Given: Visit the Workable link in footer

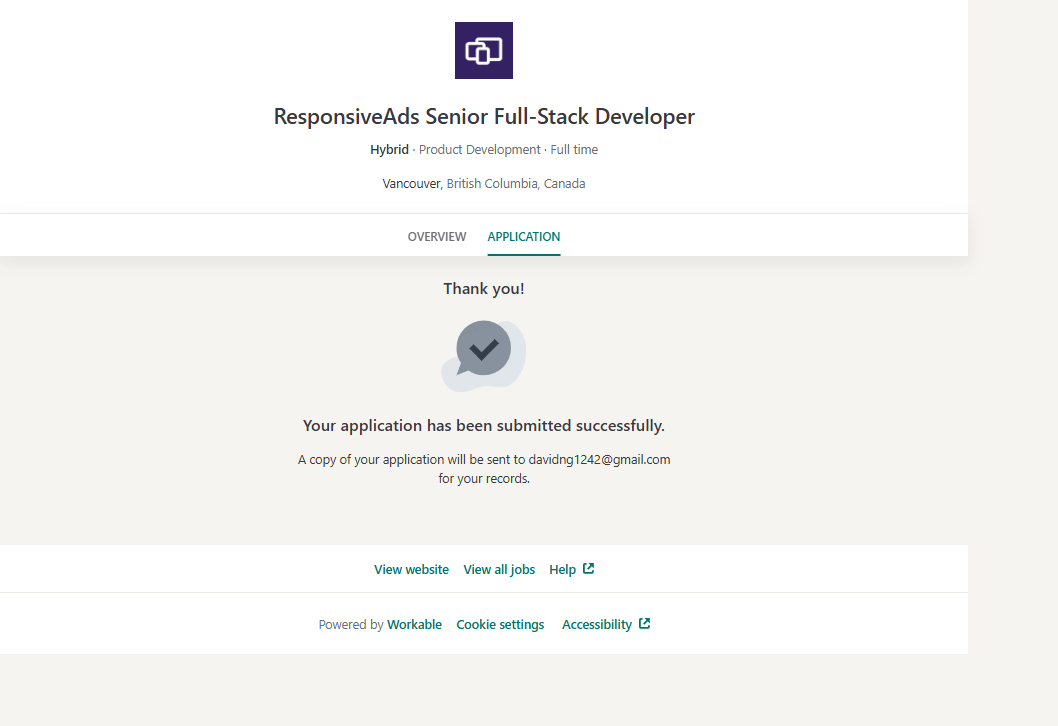Looking at the screenshot, I should tap(414, 625).
